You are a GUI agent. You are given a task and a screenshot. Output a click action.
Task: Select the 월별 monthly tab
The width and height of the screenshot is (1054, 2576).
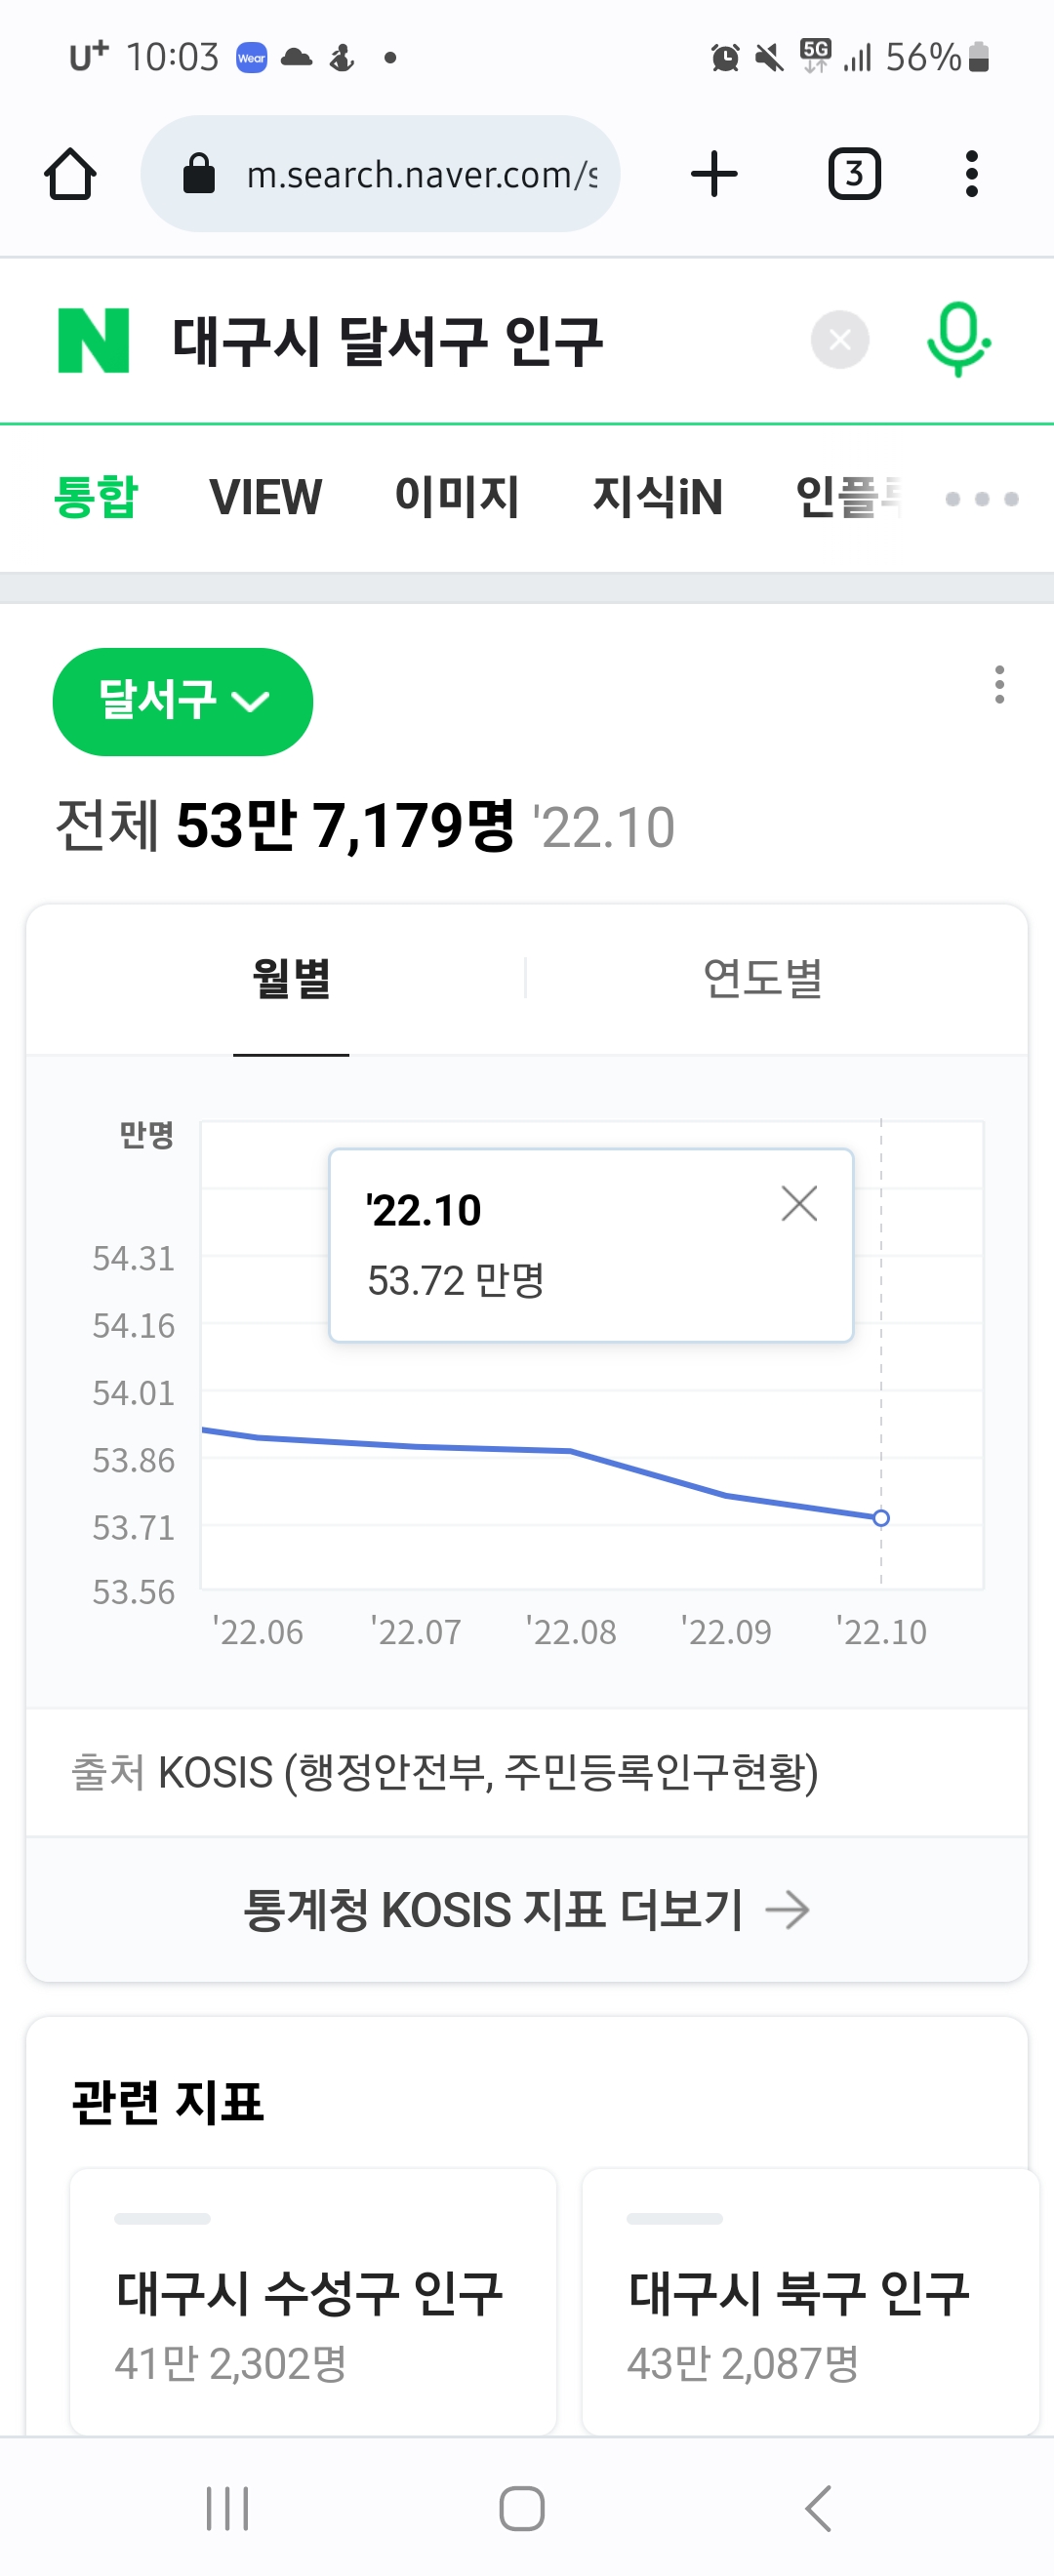tap(291, 978)
